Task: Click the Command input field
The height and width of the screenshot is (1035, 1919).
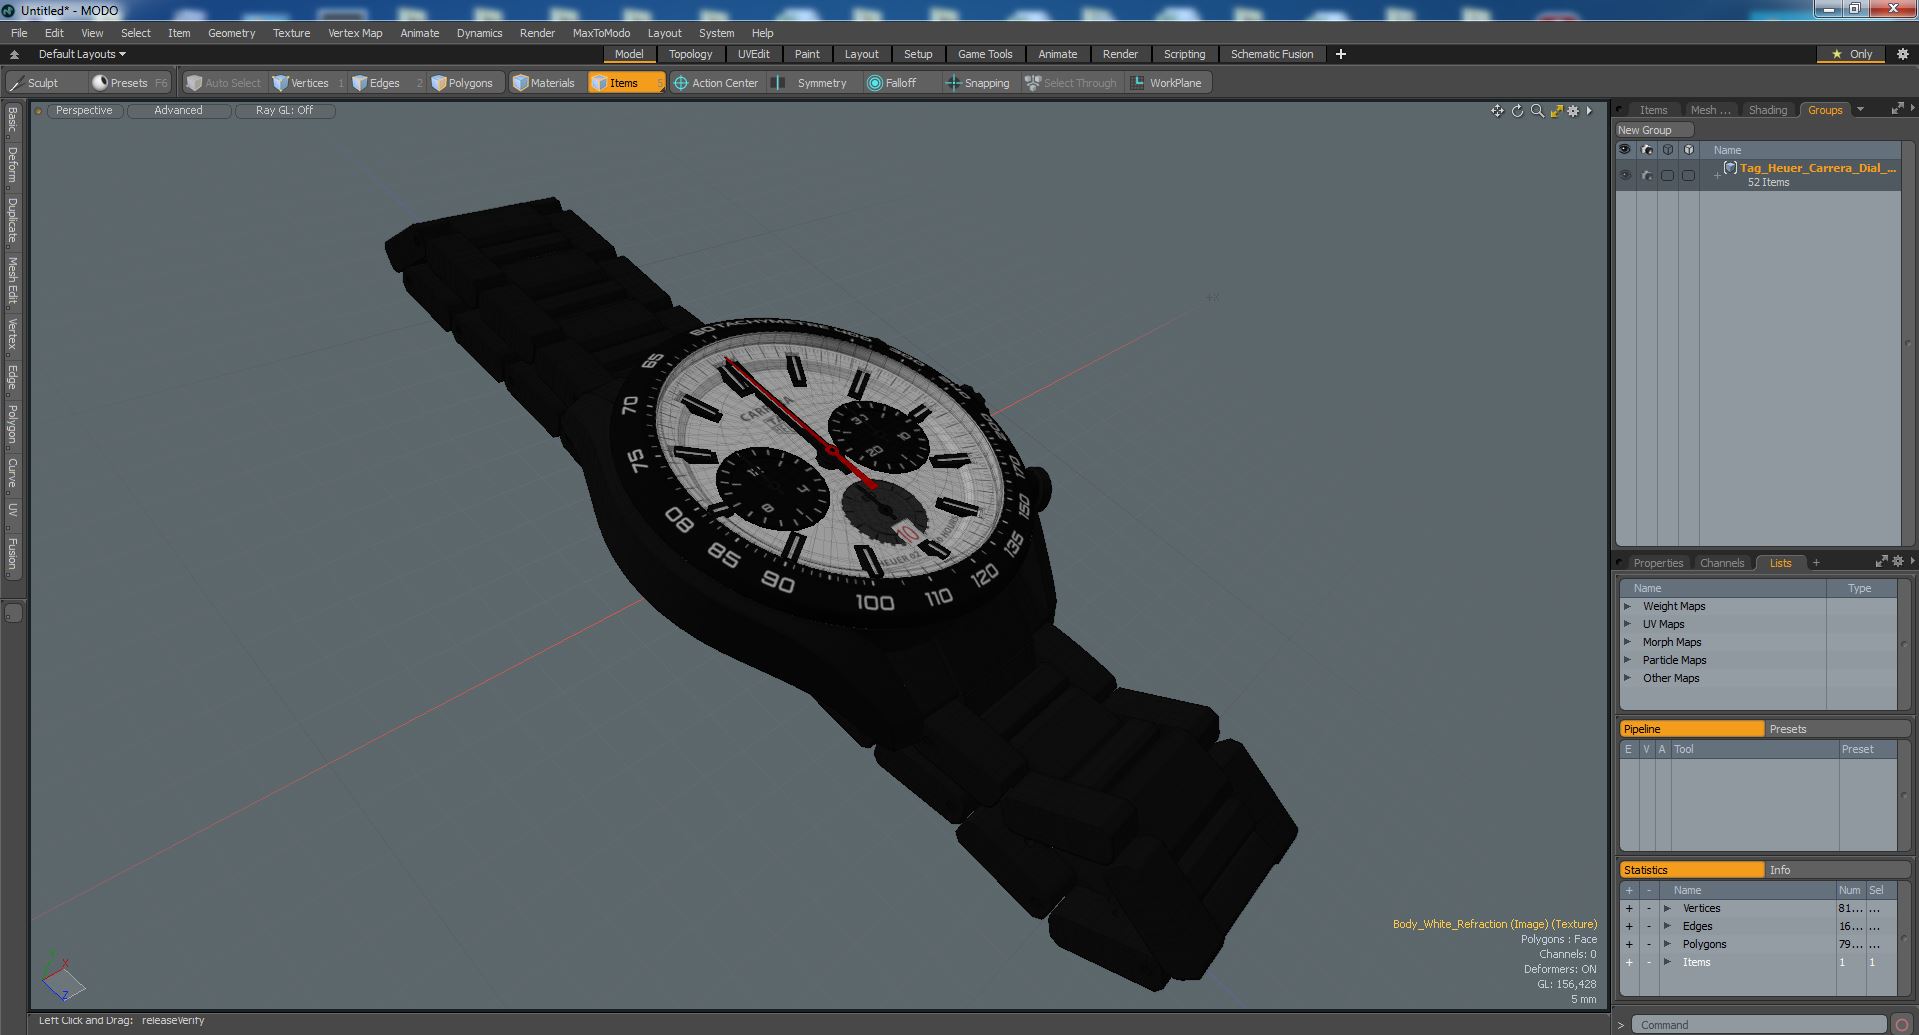Action: pos(1758,1024)
